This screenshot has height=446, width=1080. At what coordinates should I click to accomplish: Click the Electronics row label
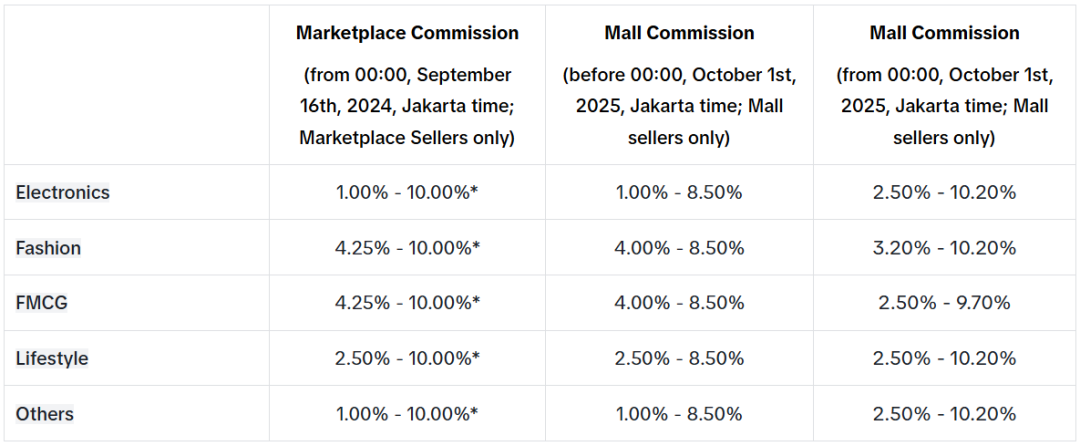coord(63,192)
